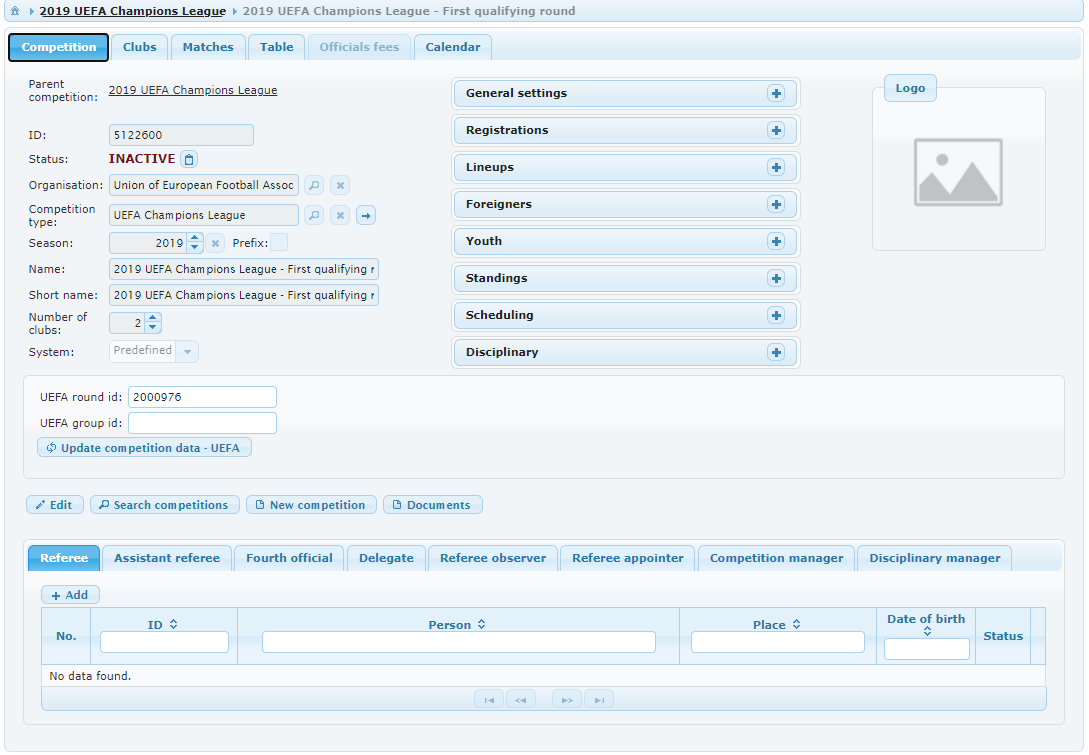Switch to the Matches tab
Screen dimensions: 1089x755
[208, 47]
